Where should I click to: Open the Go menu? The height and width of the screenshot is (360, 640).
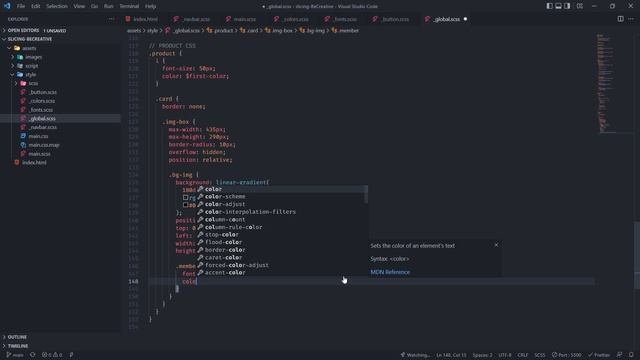pos(94,6)
